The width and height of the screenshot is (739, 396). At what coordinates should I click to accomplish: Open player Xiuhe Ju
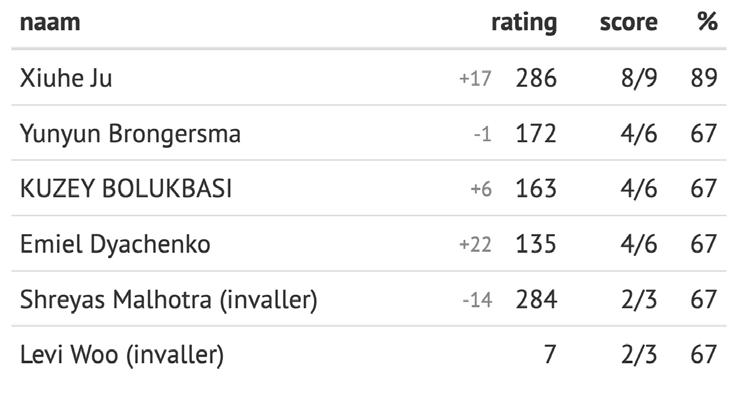pos(66,78)
